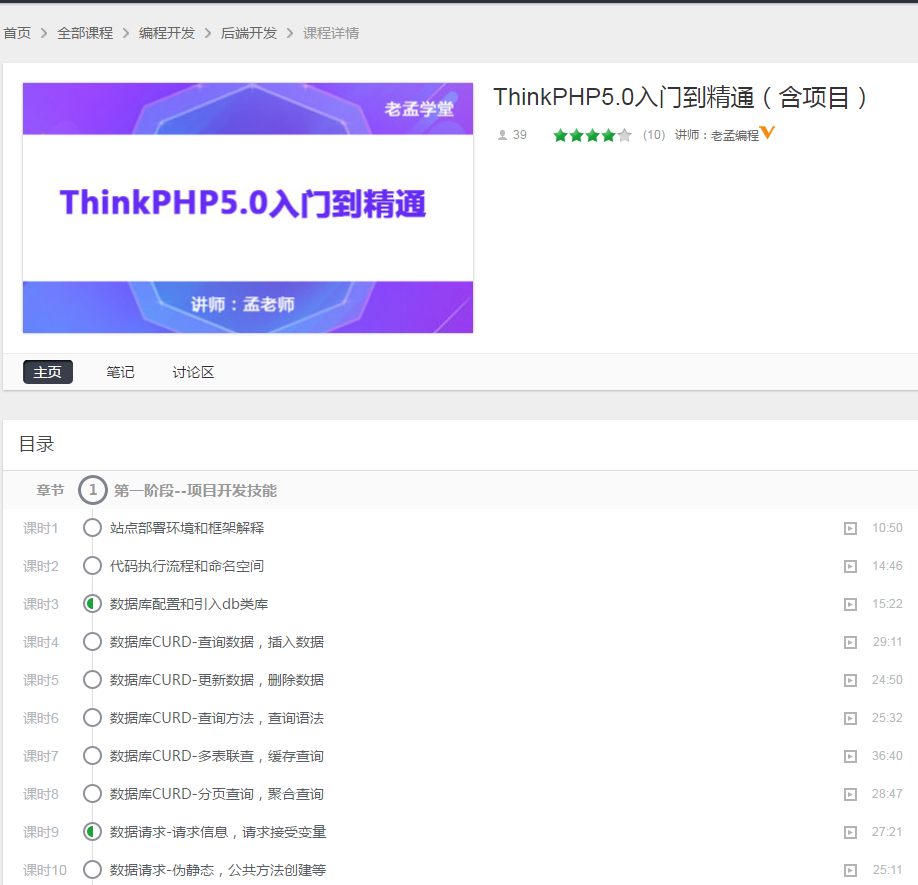Open the 笔记 tab
The height and width of the screenshot is (885, 918).
point(120,372)
